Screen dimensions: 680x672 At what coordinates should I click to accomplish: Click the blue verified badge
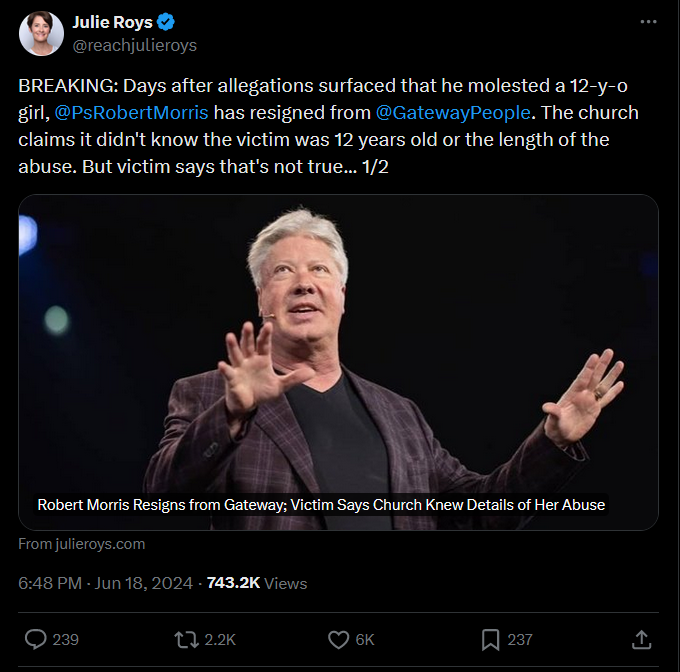click(x=168, y=23)
